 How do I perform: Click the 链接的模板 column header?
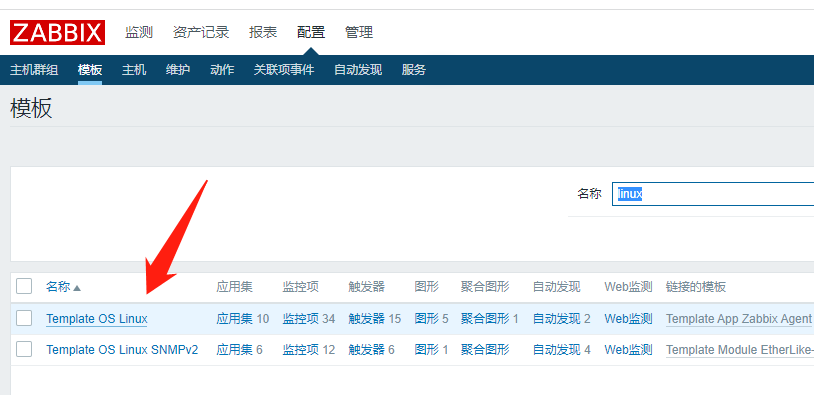[696, 287]
